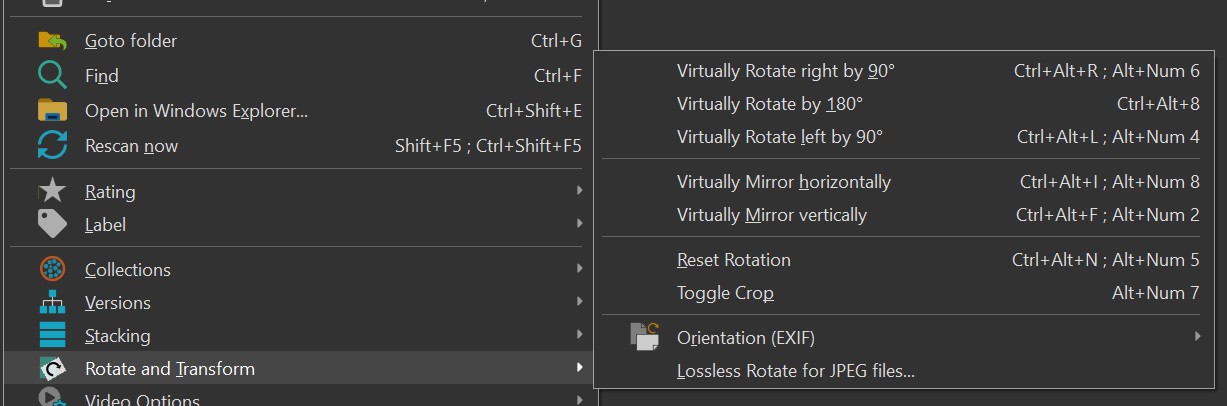Click the Shift+F5 ; Ctrl+Shift+F5 shortcut text
Screen dimensions: 1227x406
[x=488, y=146]
